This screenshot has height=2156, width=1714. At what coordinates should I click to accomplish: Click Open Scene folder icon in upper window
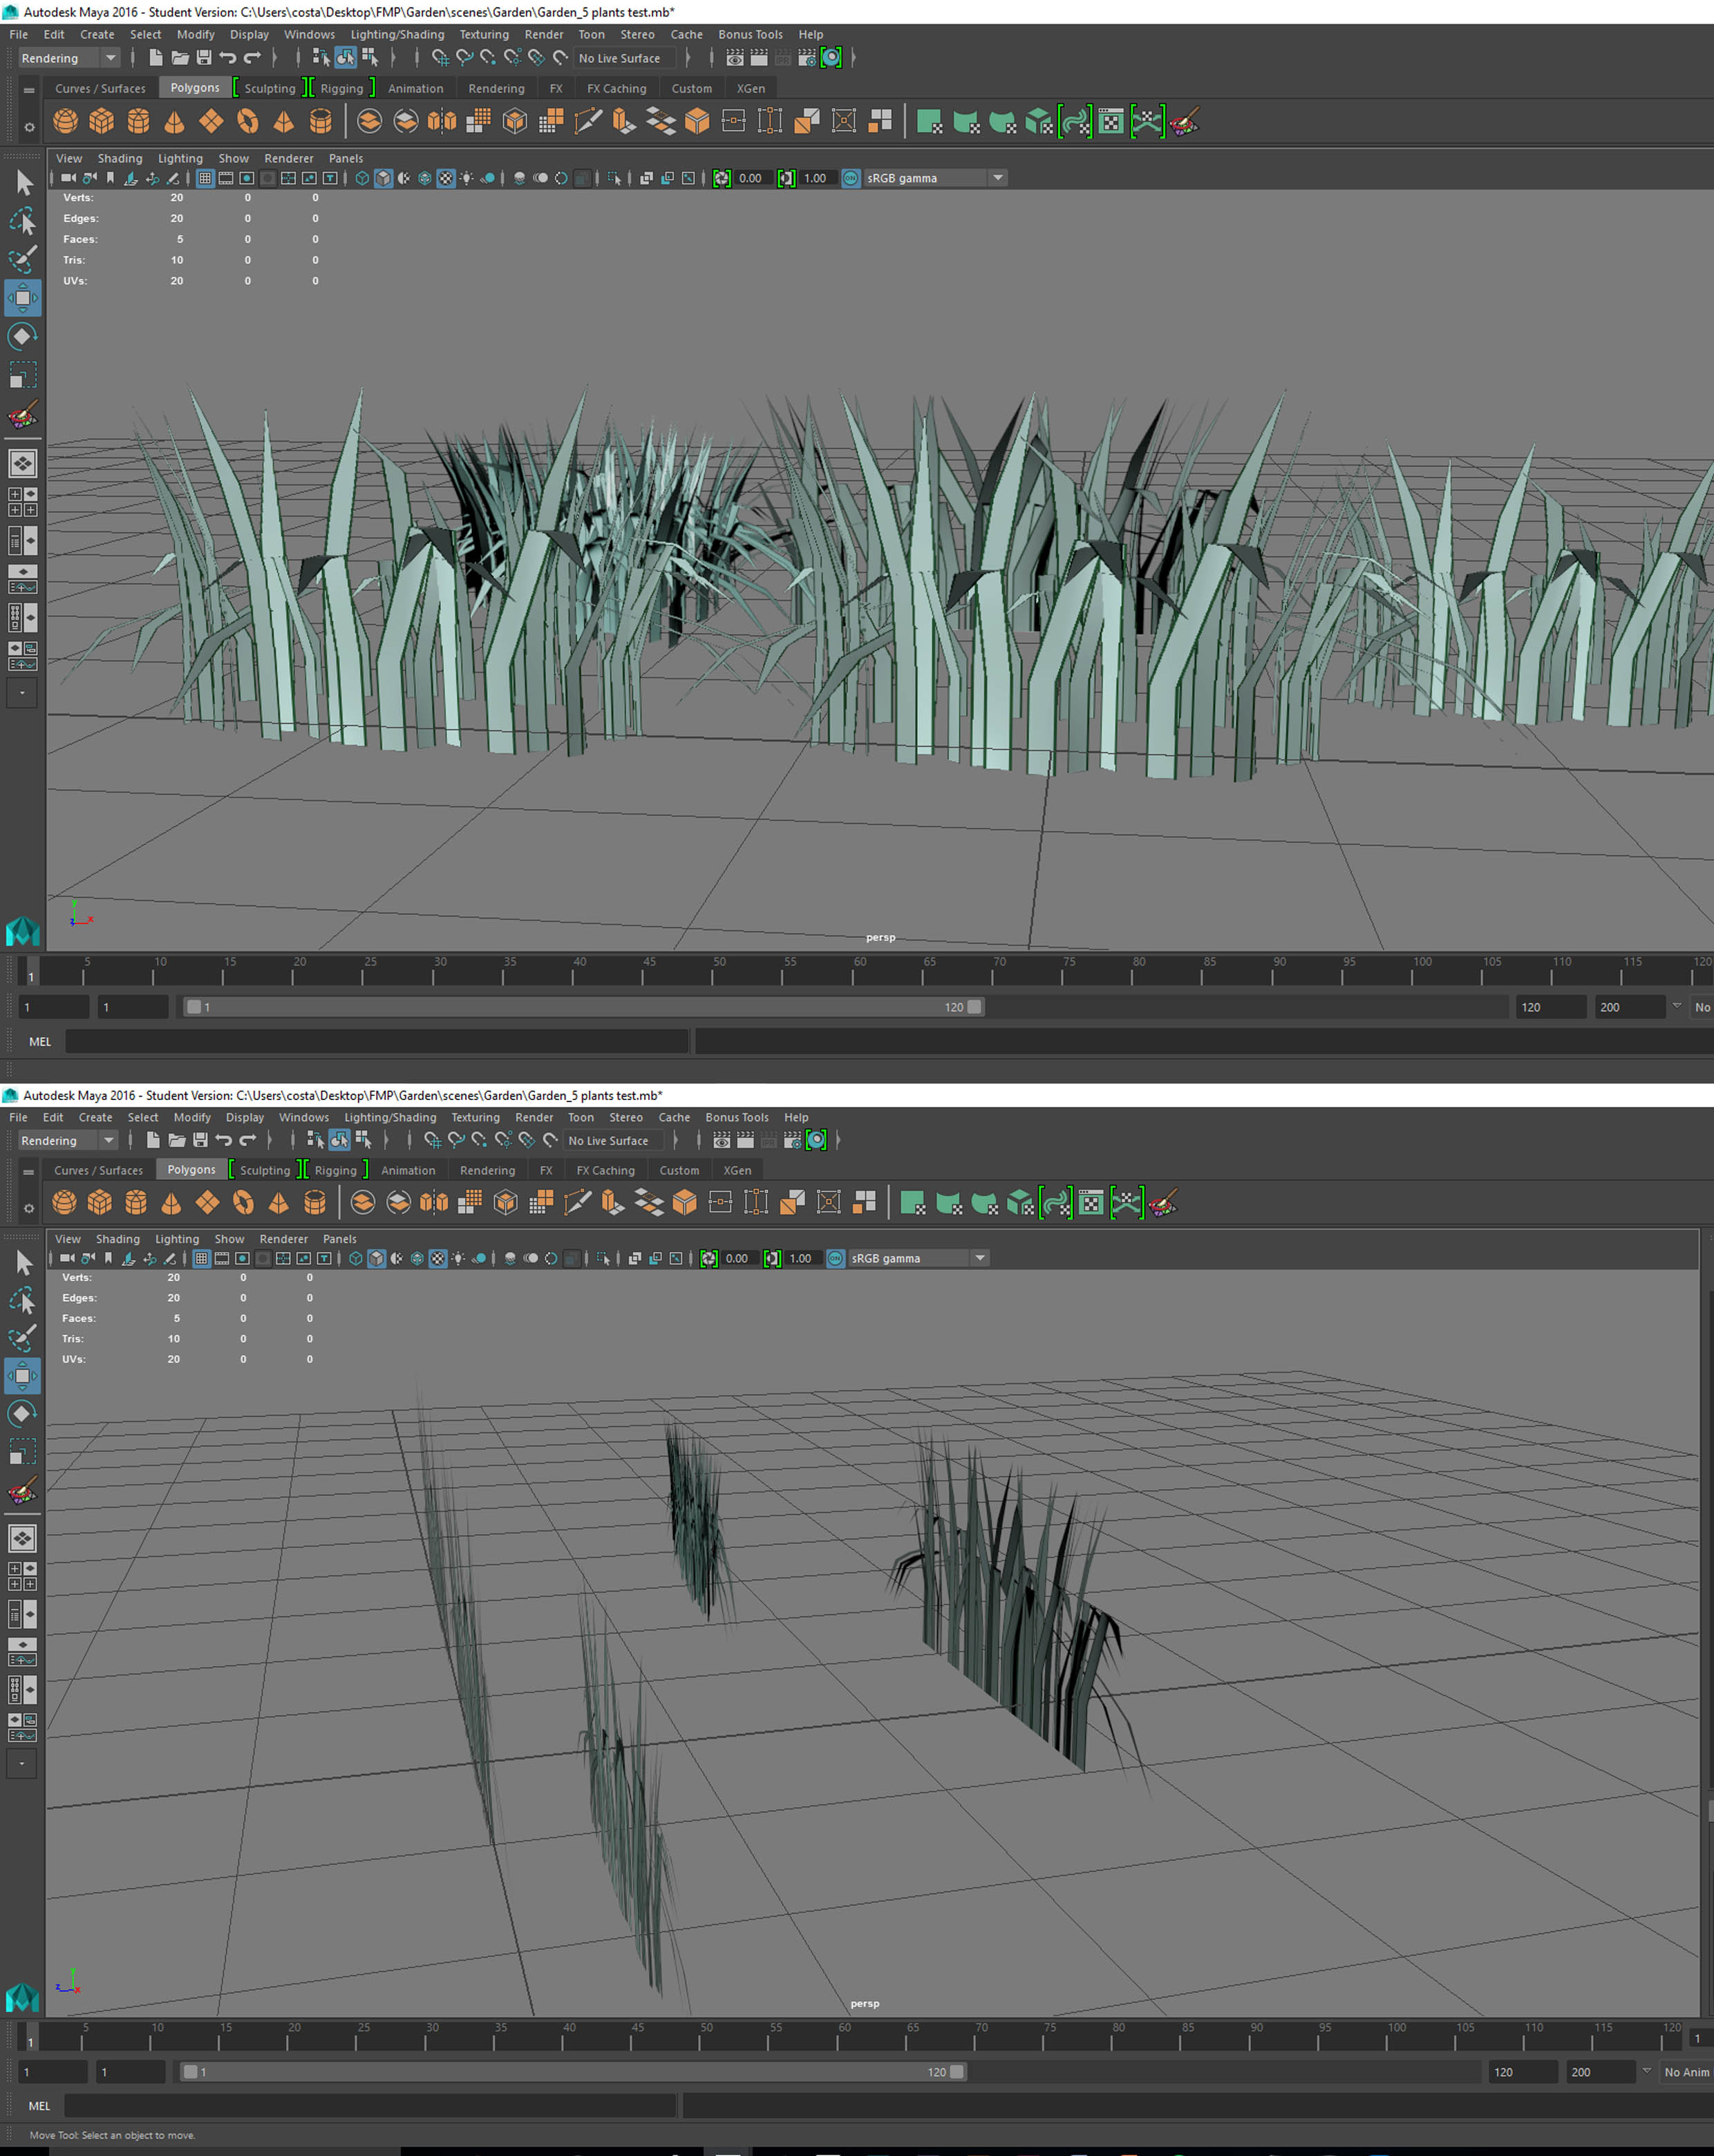click(x=180, y=58)
